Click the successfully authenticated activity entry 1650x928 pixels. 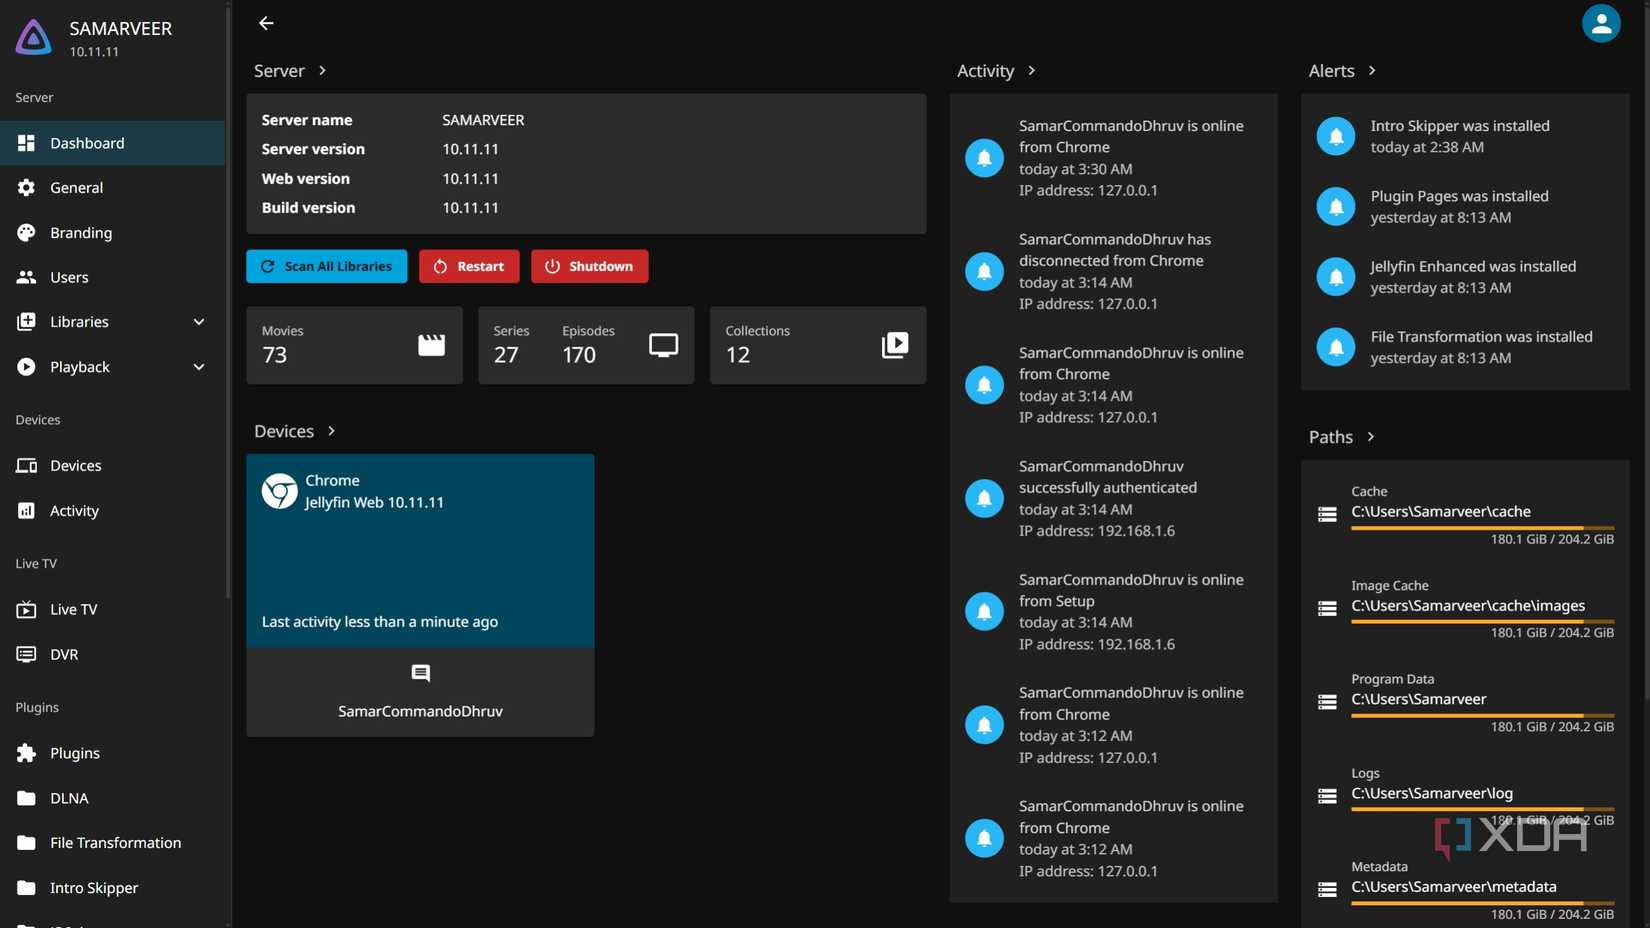click(1113, 498)
